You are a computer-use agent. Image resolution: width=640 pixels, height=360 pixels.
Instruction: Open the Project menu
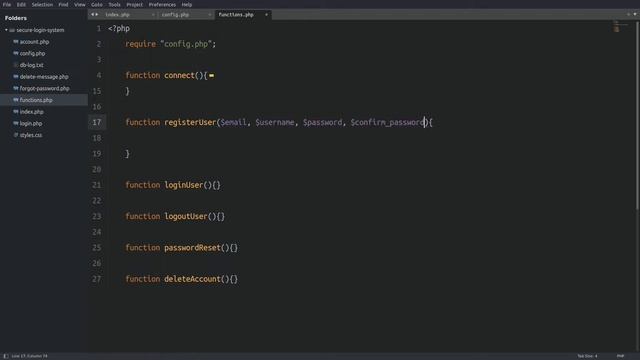[135, 4]
